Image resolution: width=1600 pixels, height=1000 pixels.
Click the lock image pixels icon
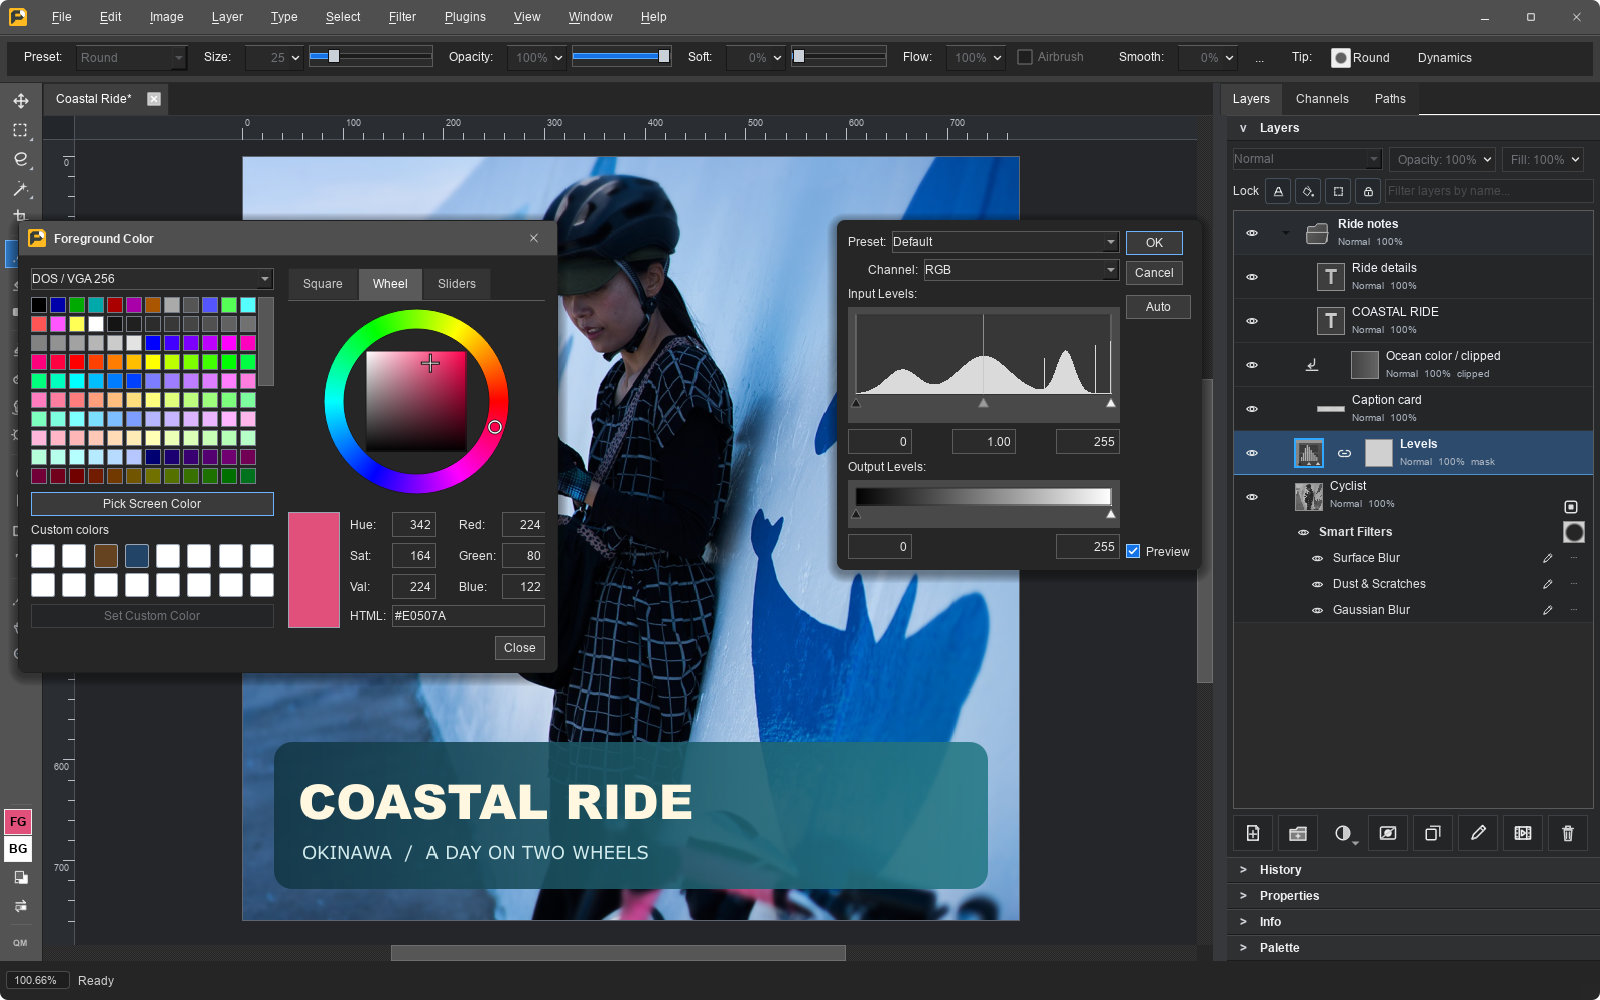click(x=1308, y=191)
